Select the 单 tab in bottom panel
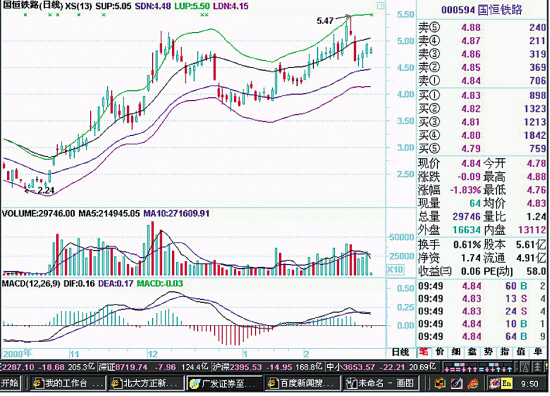 point(537,352)
